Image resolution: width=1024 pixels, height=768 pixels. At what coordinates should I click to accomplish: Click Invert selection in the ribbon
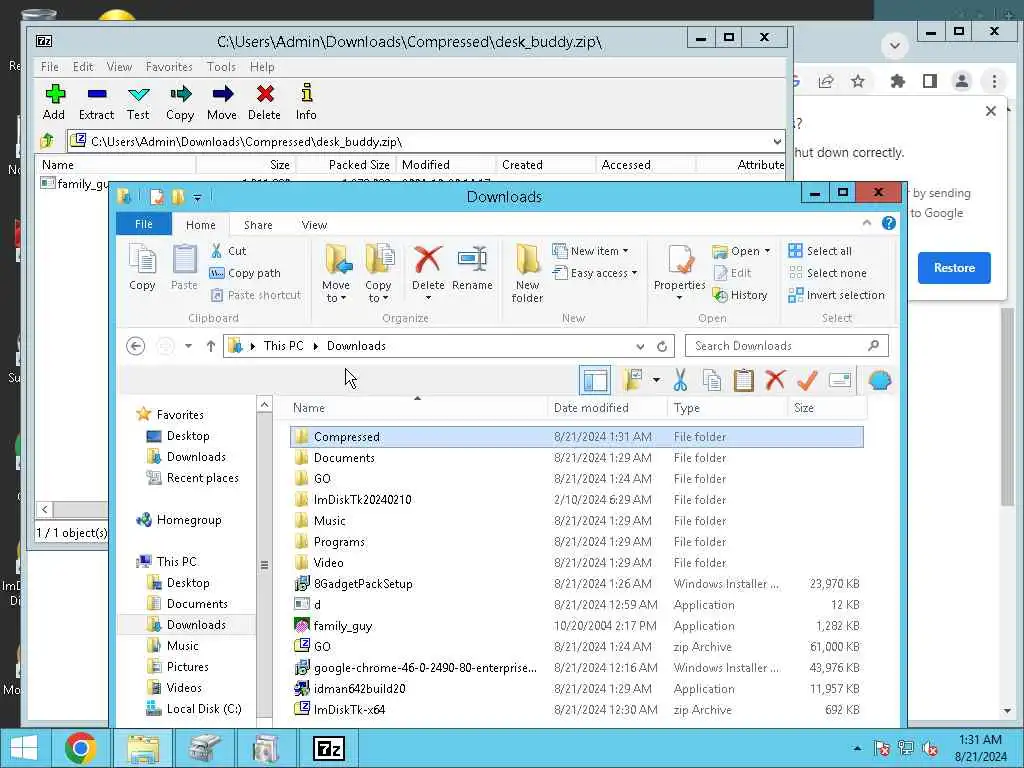pyautogui.click(x=837, y=295)
